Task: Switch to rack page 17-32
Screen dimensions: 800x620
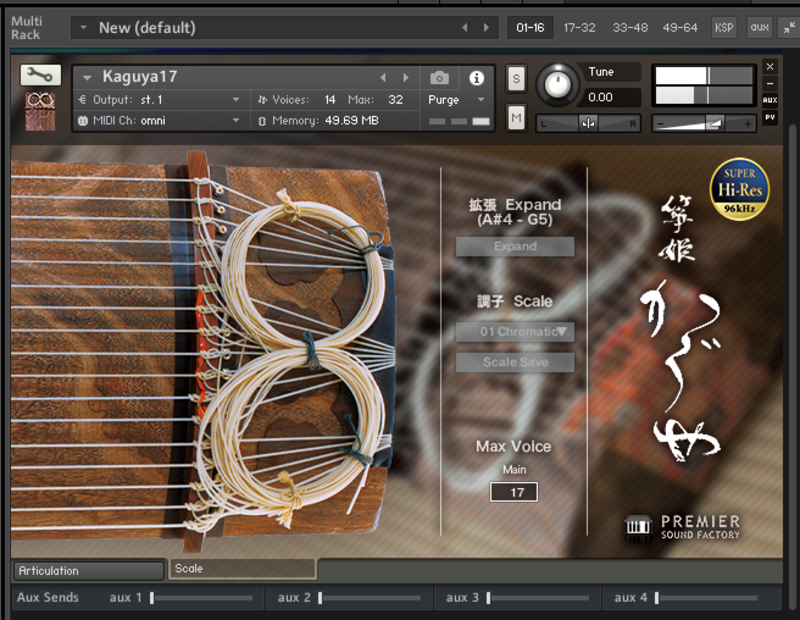Action: point(580,28)
